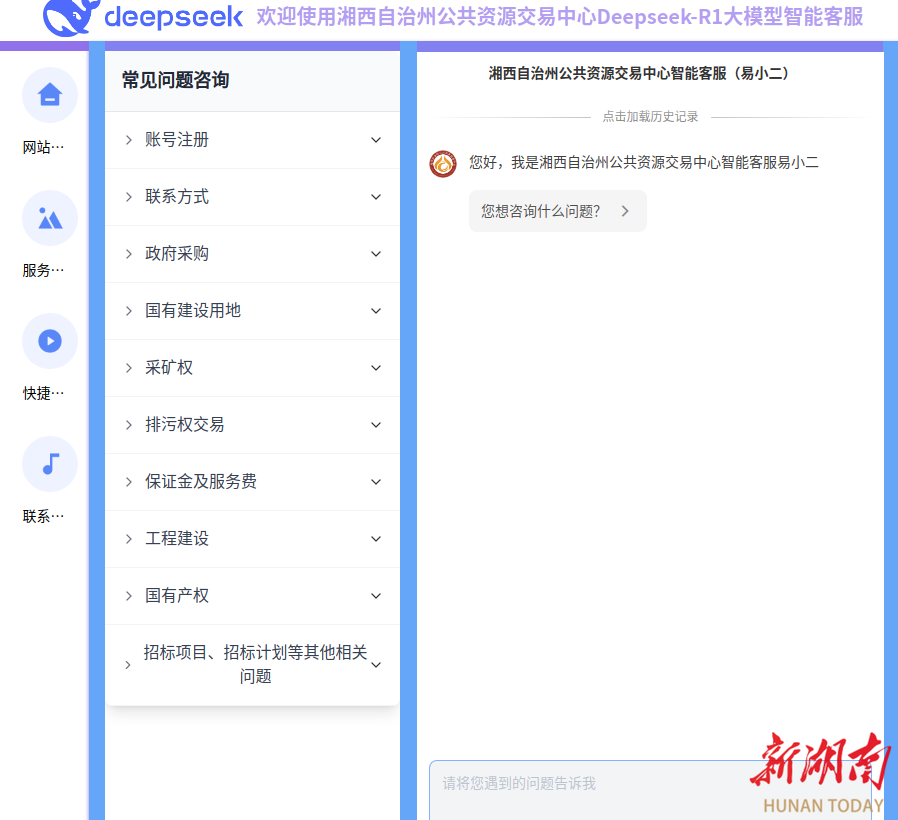The height and width of the screenshot is (820, 898).
Task: Focus the 请将您遇到的问题告诉我 input box
Action: [x=651, y=790]
